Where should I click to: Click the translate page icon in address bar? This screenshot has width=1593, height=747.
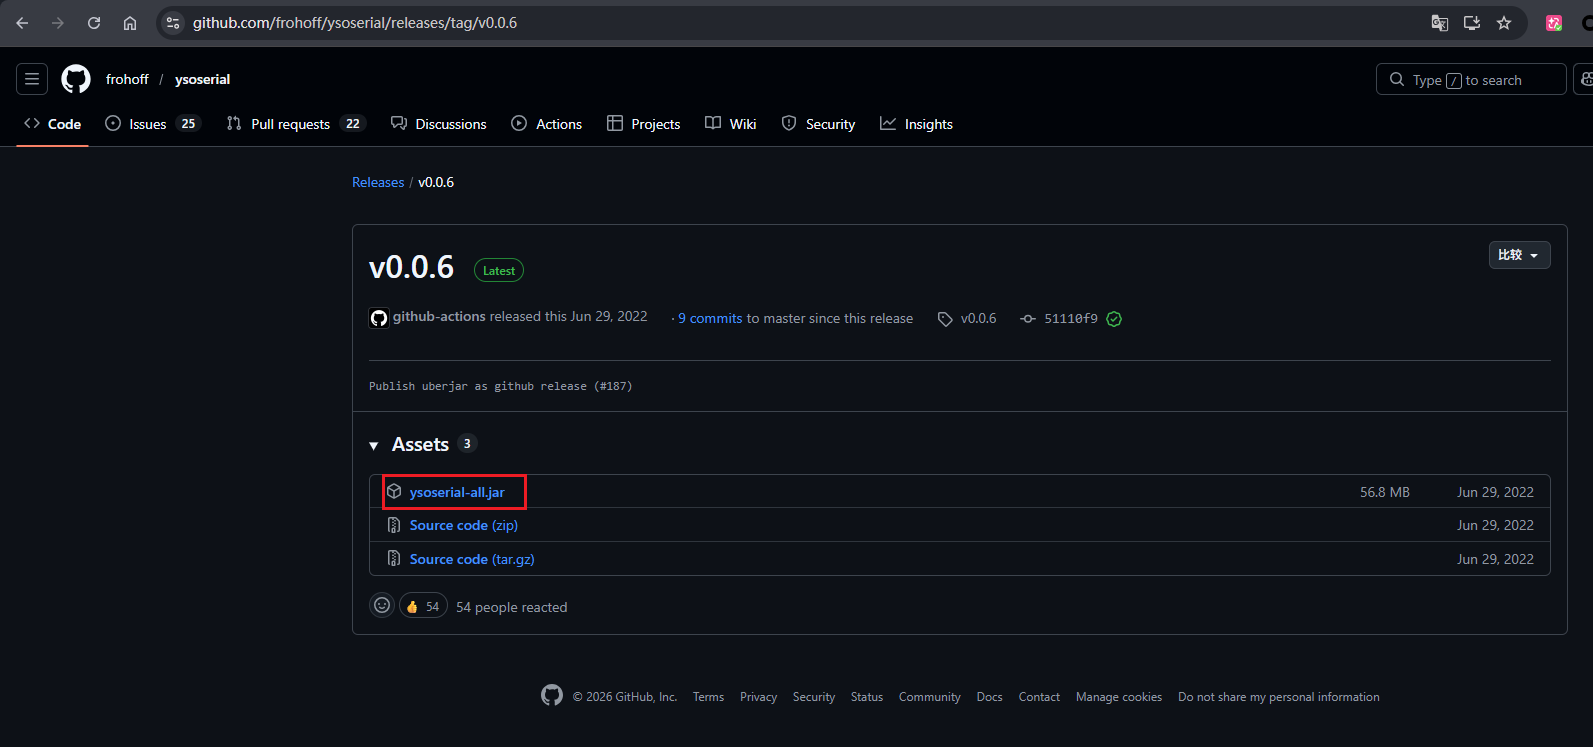(1439, 23)
